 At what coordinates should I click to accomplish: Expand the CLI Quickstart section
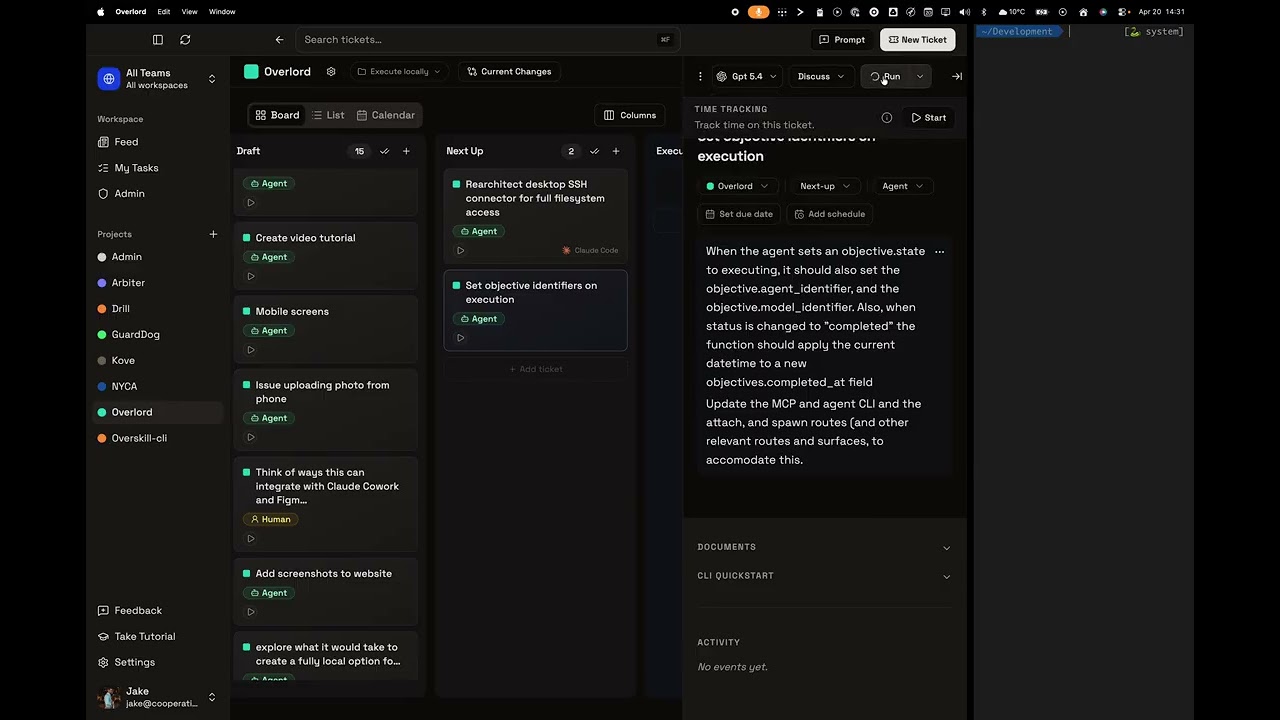824,576
